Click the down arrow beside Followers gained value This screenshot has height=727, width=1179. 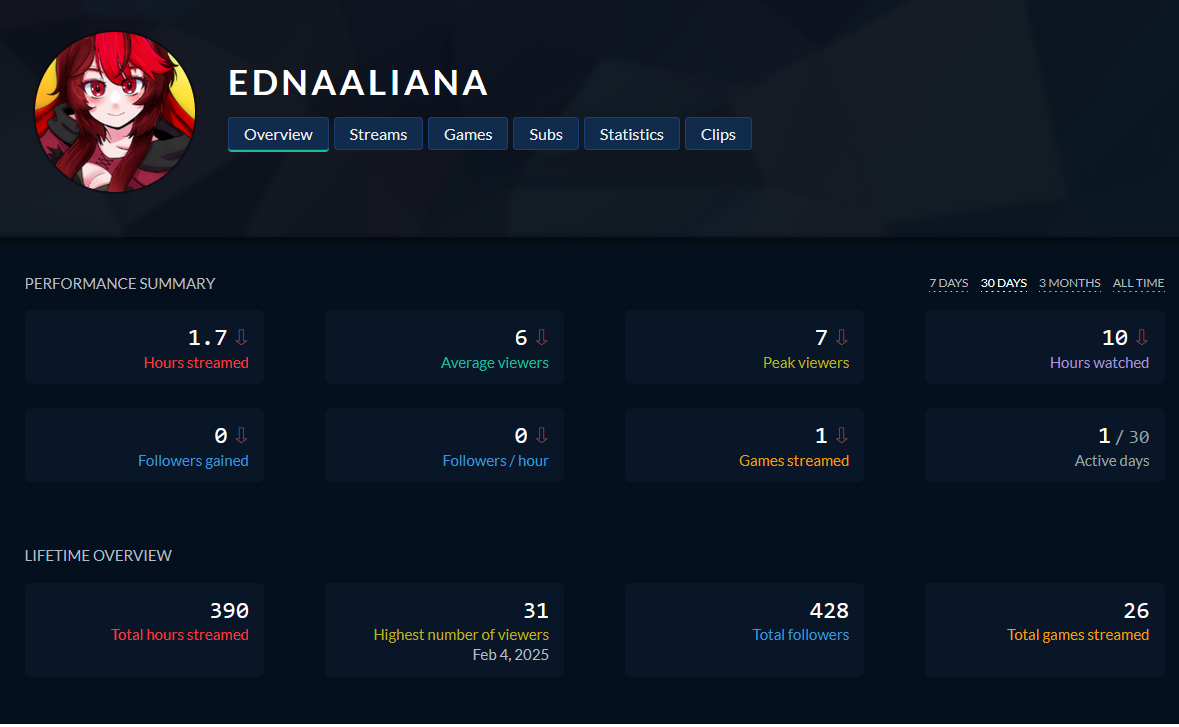(241, 435)
